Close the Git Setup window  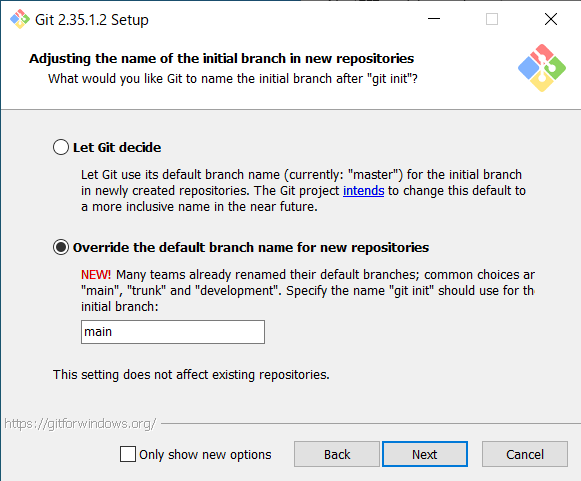point(551,19)
